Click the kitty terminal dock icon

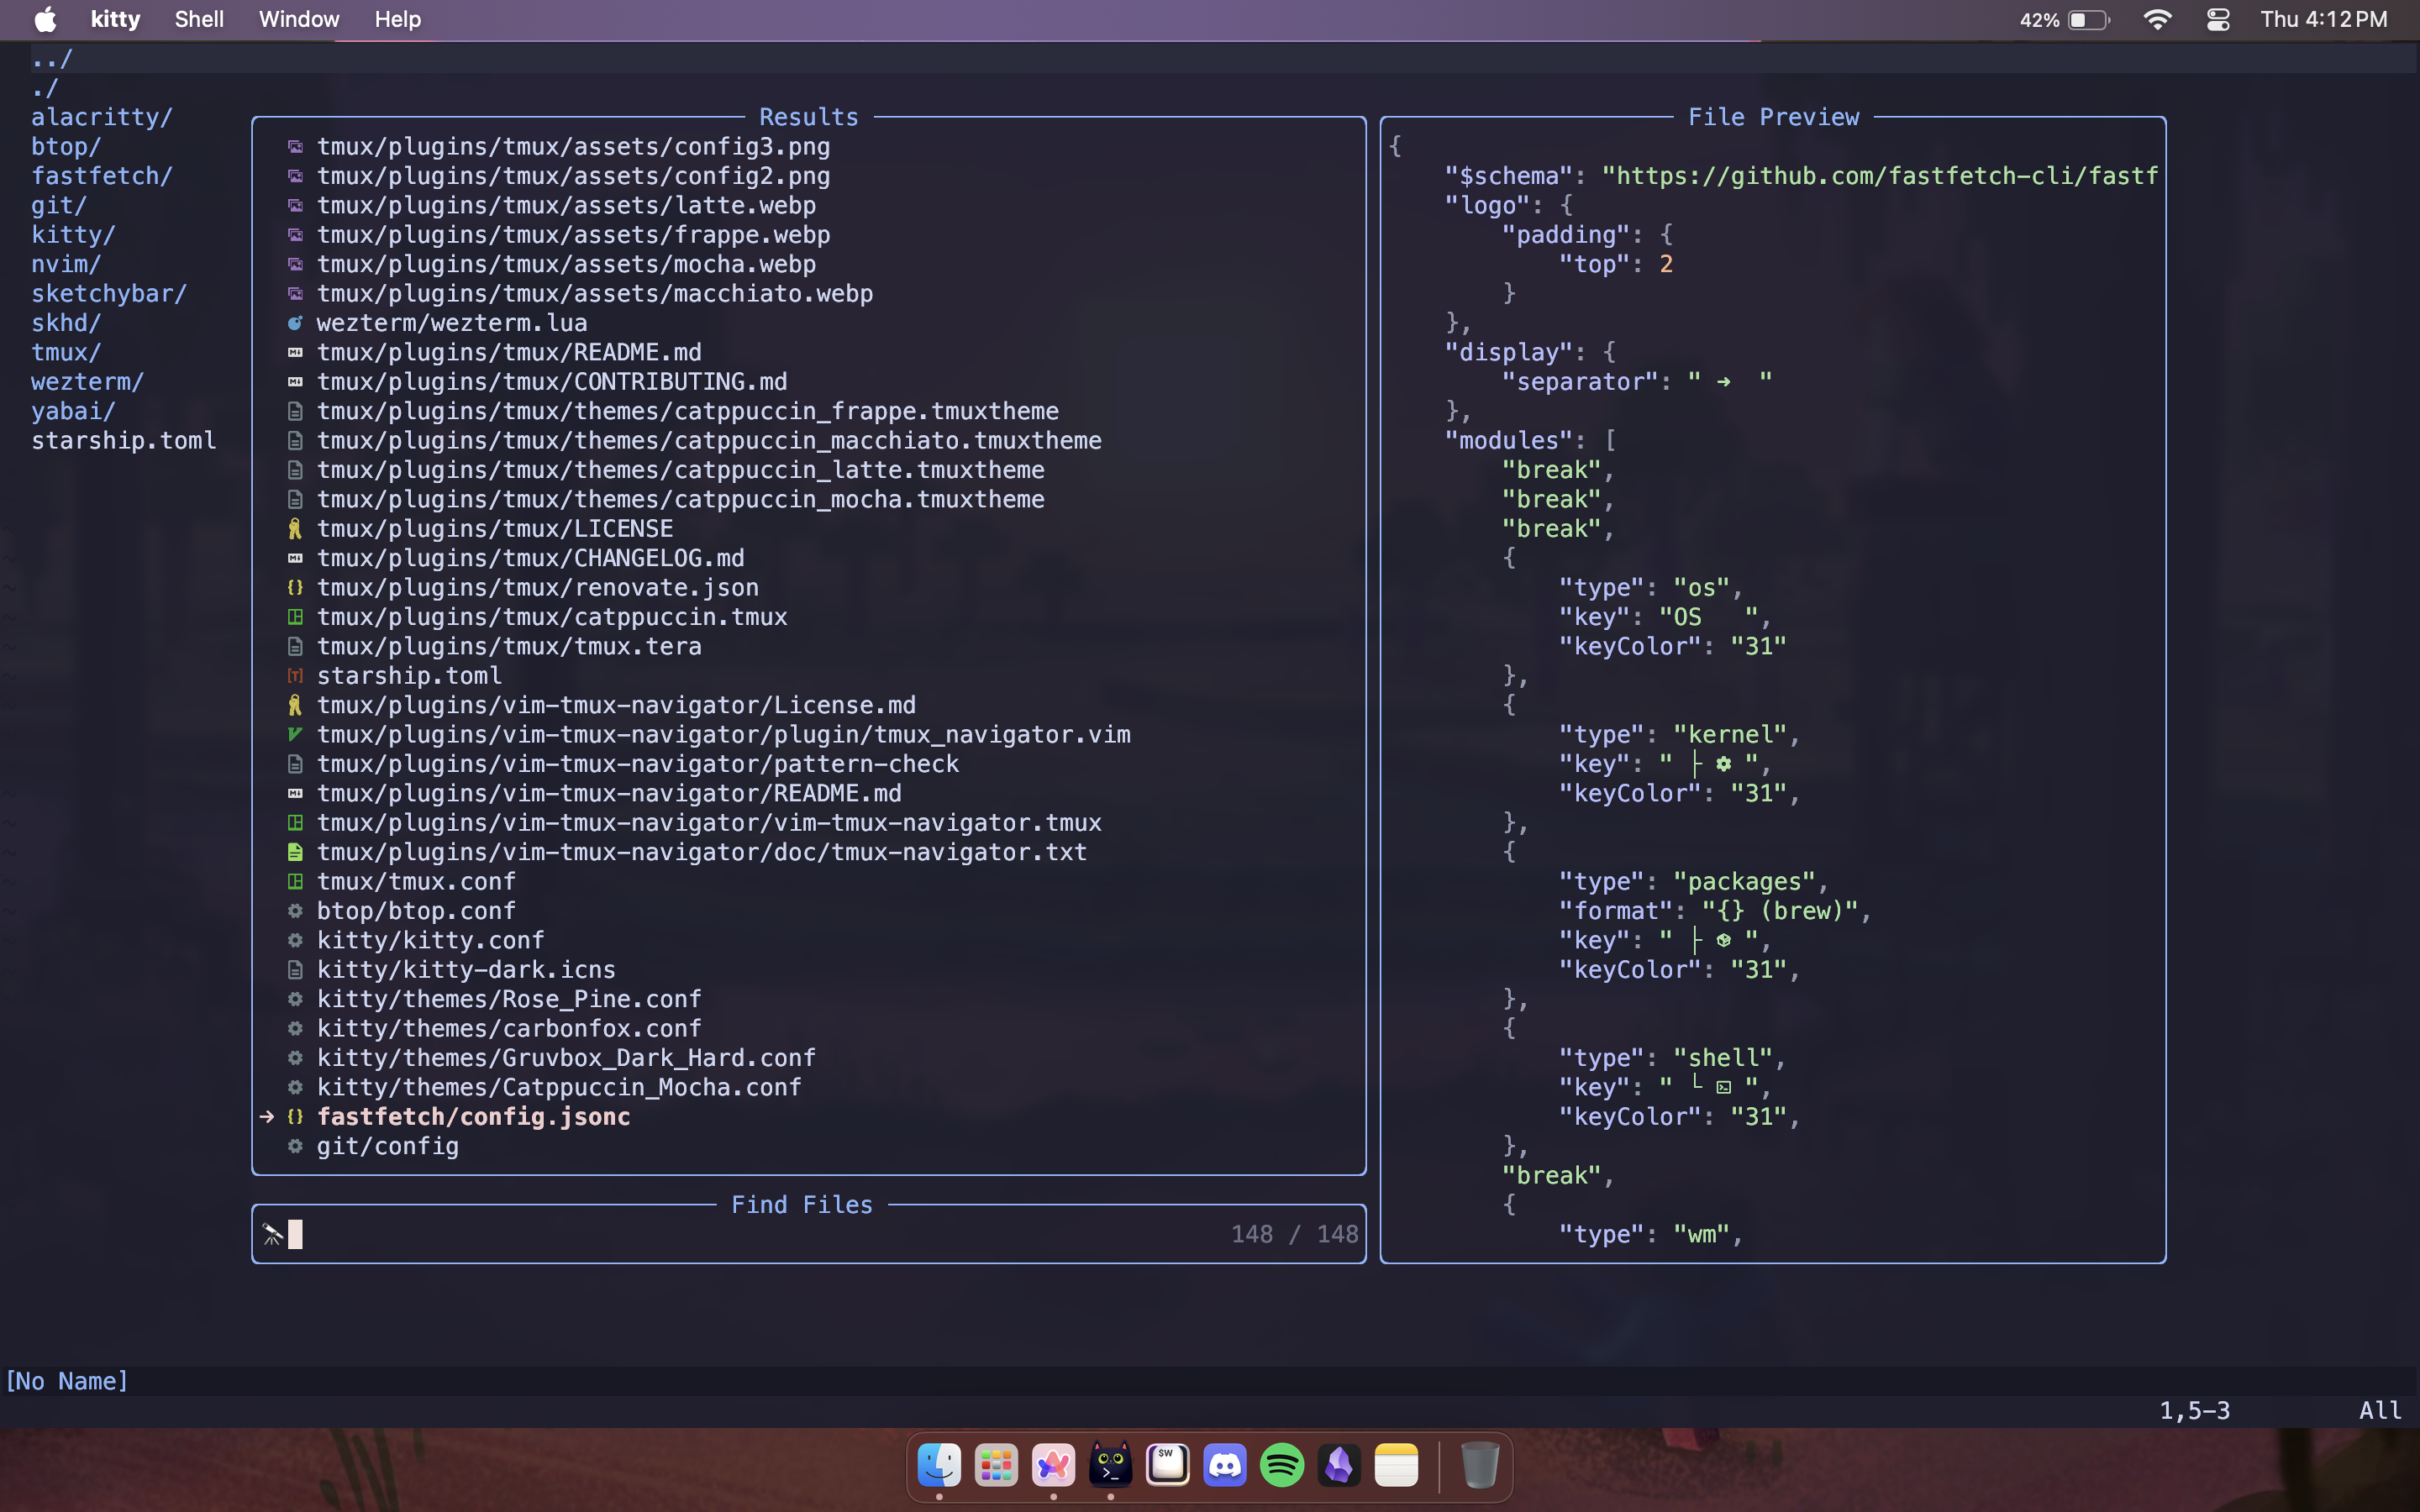[x=1110, y=1465]
